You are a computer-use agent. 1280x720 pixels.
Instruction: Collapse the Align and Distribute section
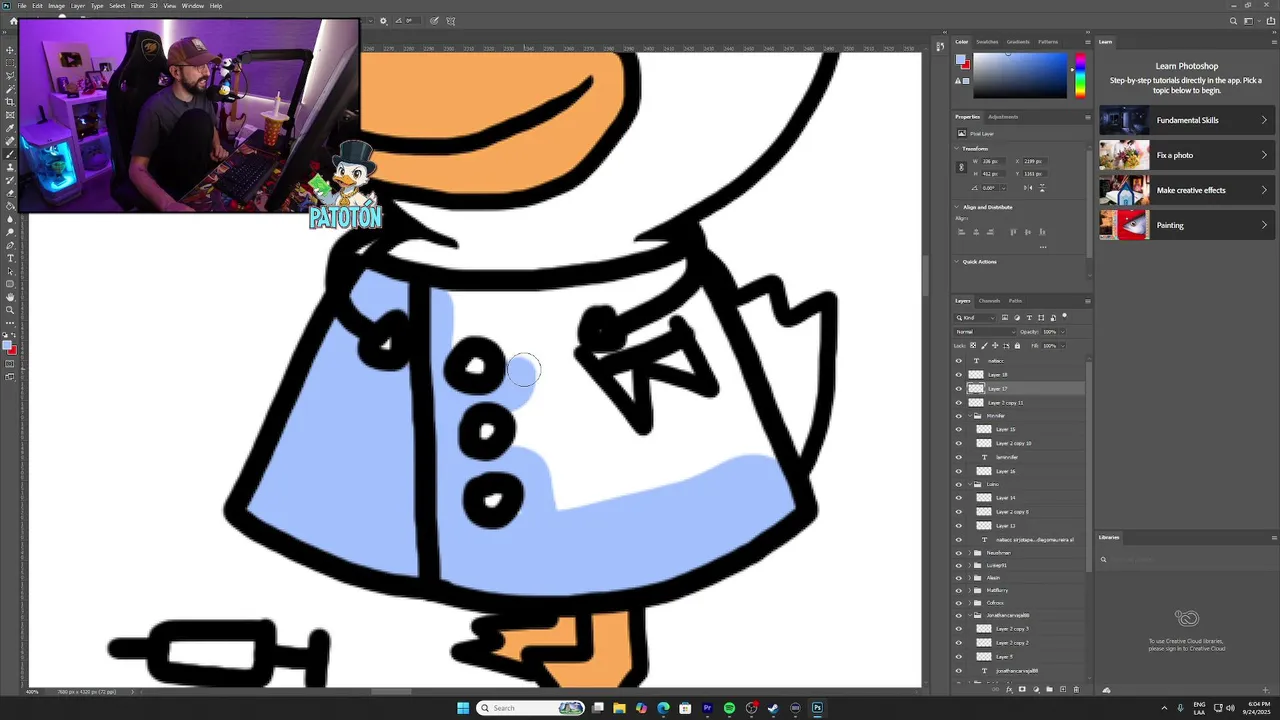click(956, 207)
